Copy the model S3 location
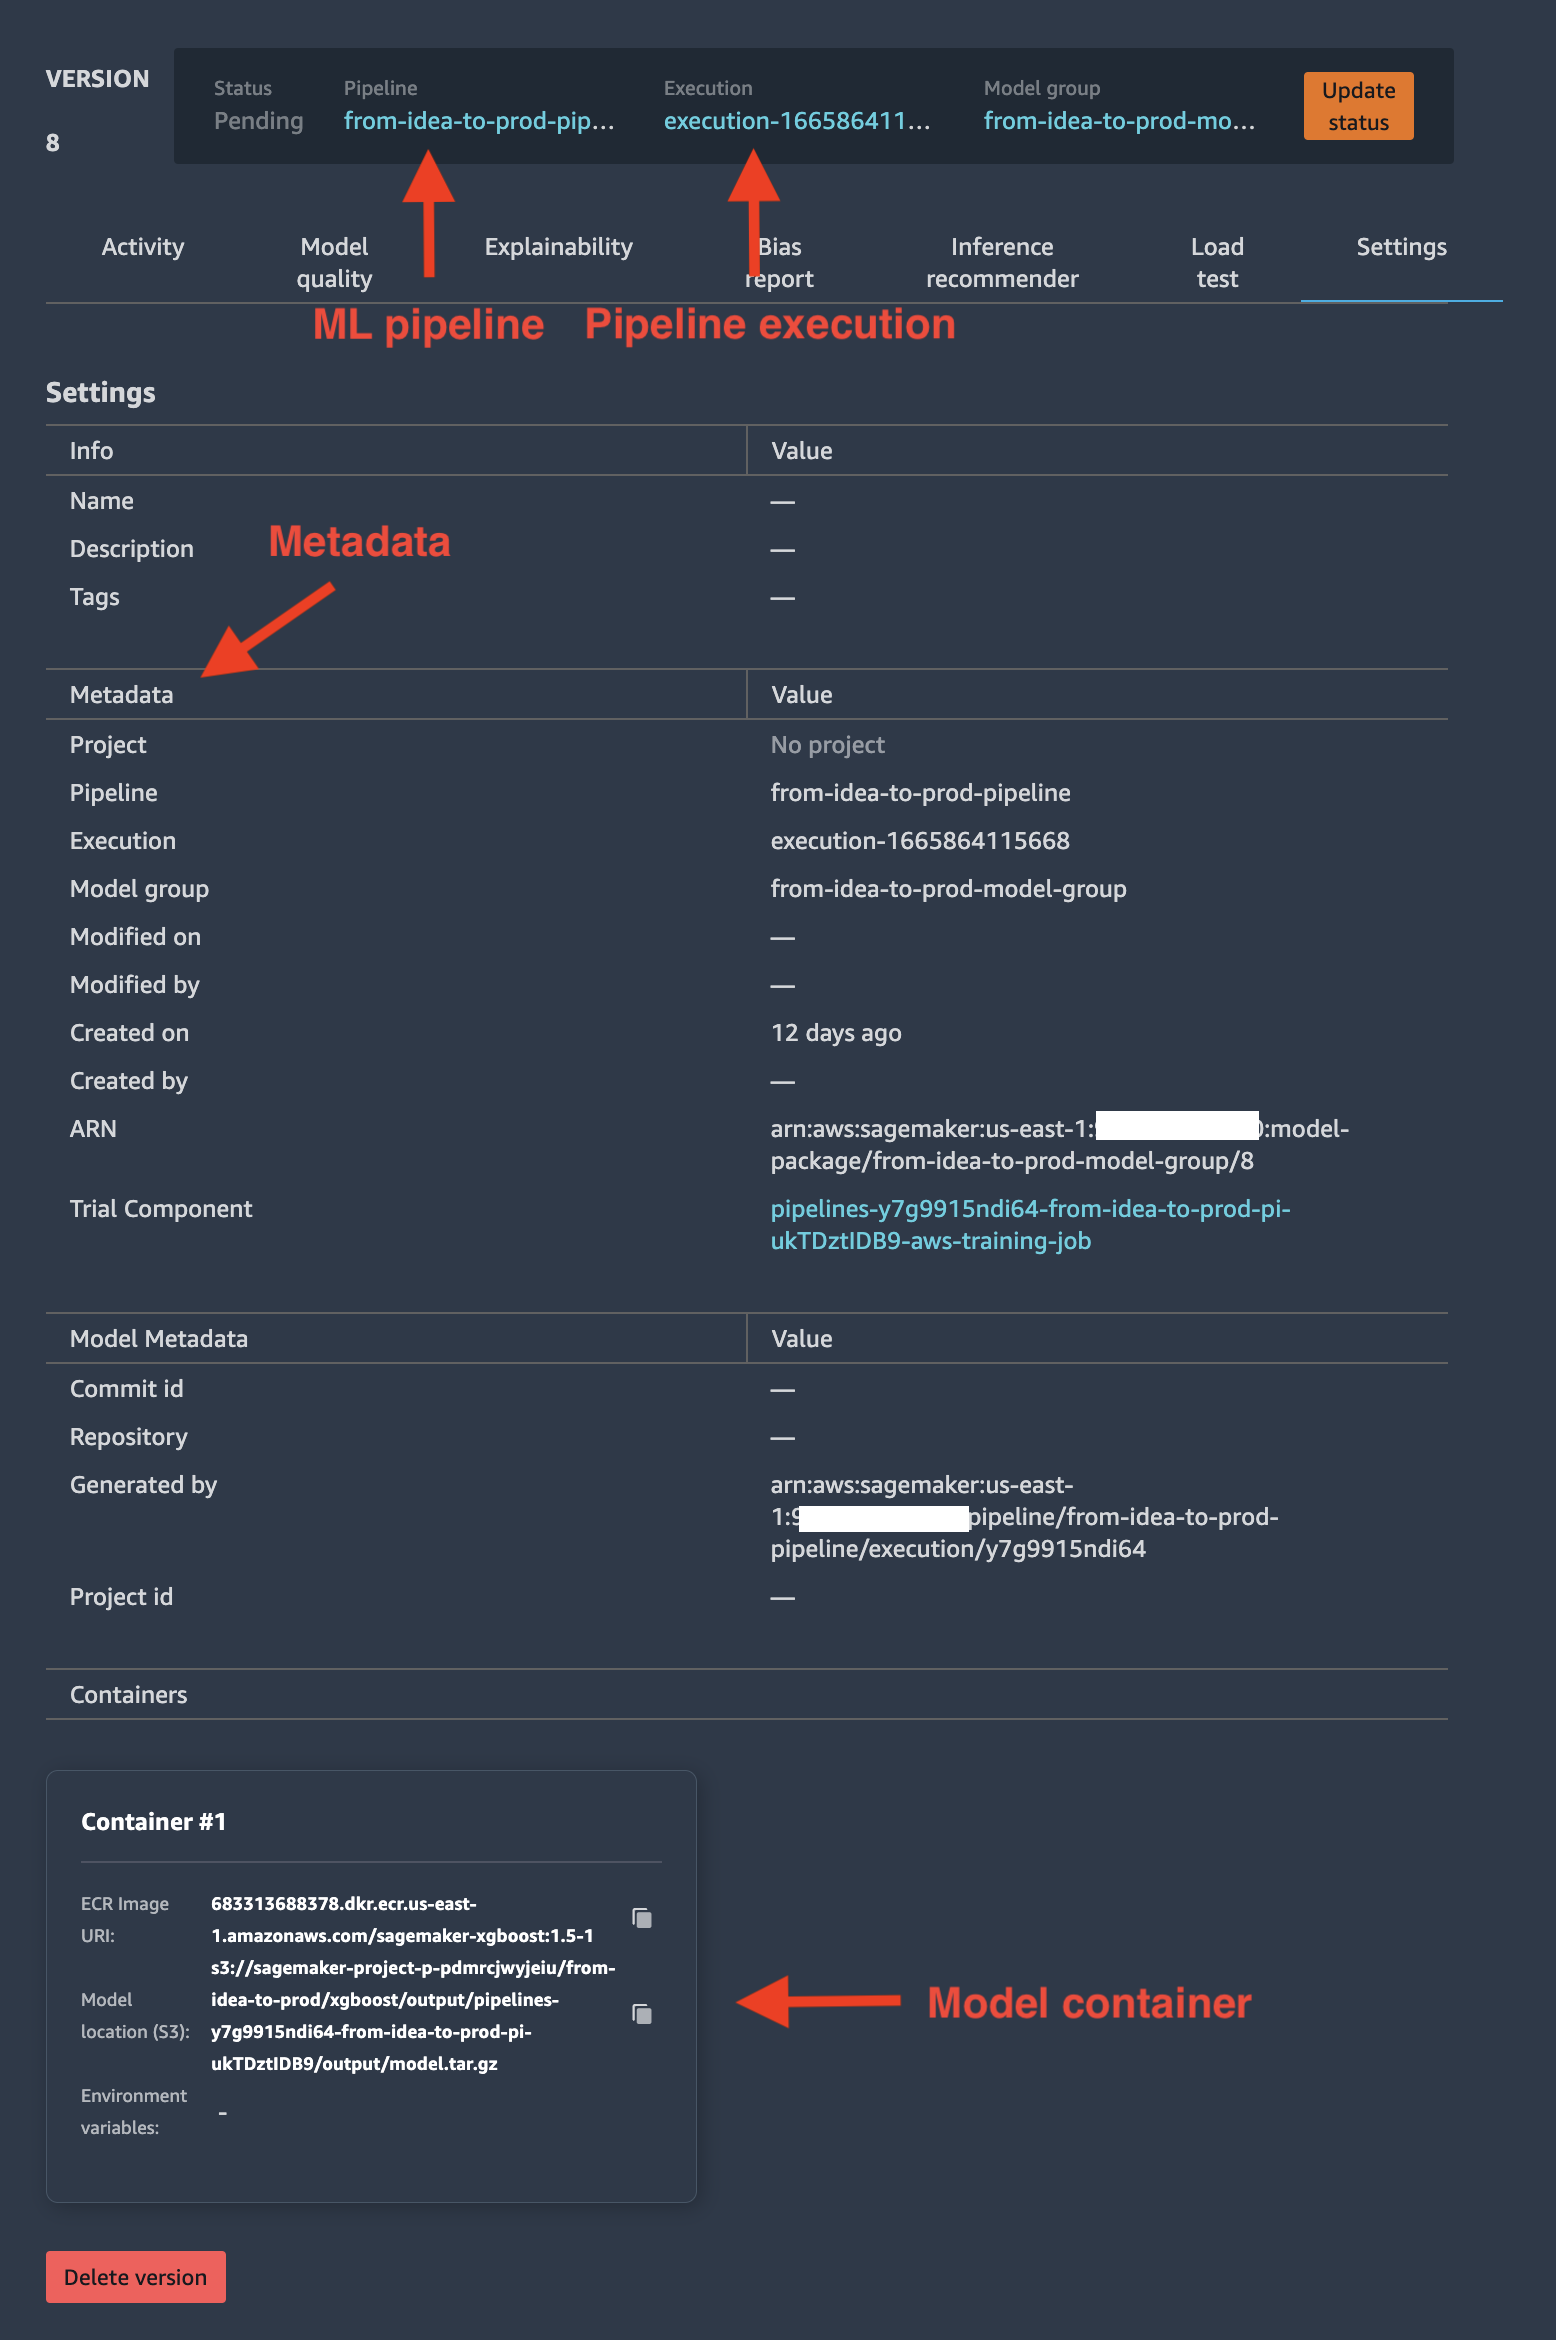This screenshot has height=2340, width=1556. (642, 2014)
